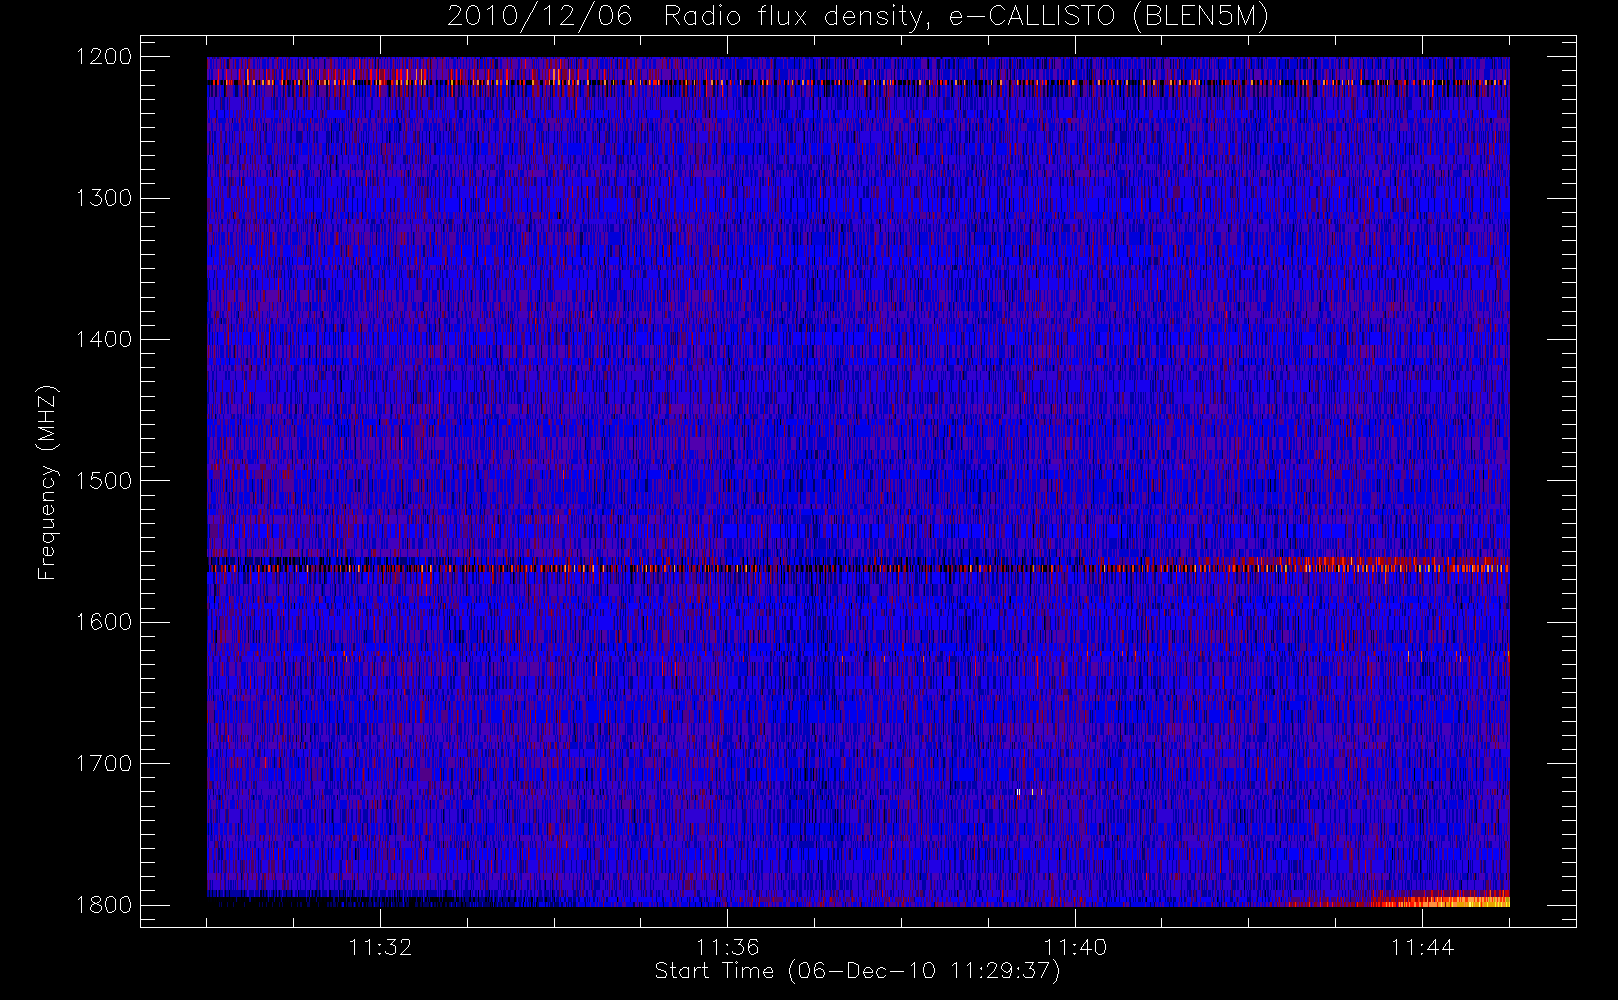Click the 1200 frequency tick label
The height and width of the screenshot is (1000, 1618).
[x=105, y=57]
